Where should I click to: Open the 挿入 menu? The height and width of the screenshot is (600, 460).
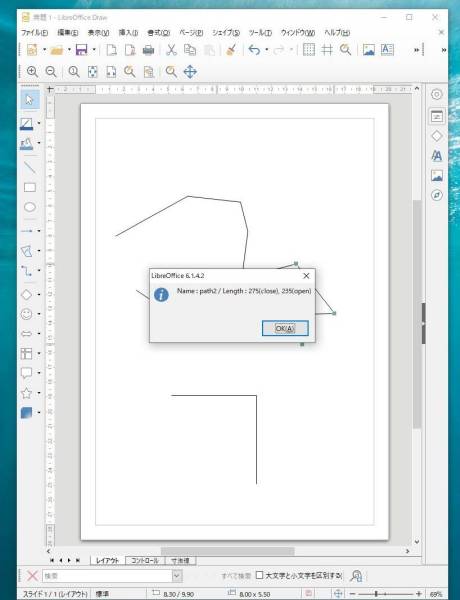click(x=128, y=33)
